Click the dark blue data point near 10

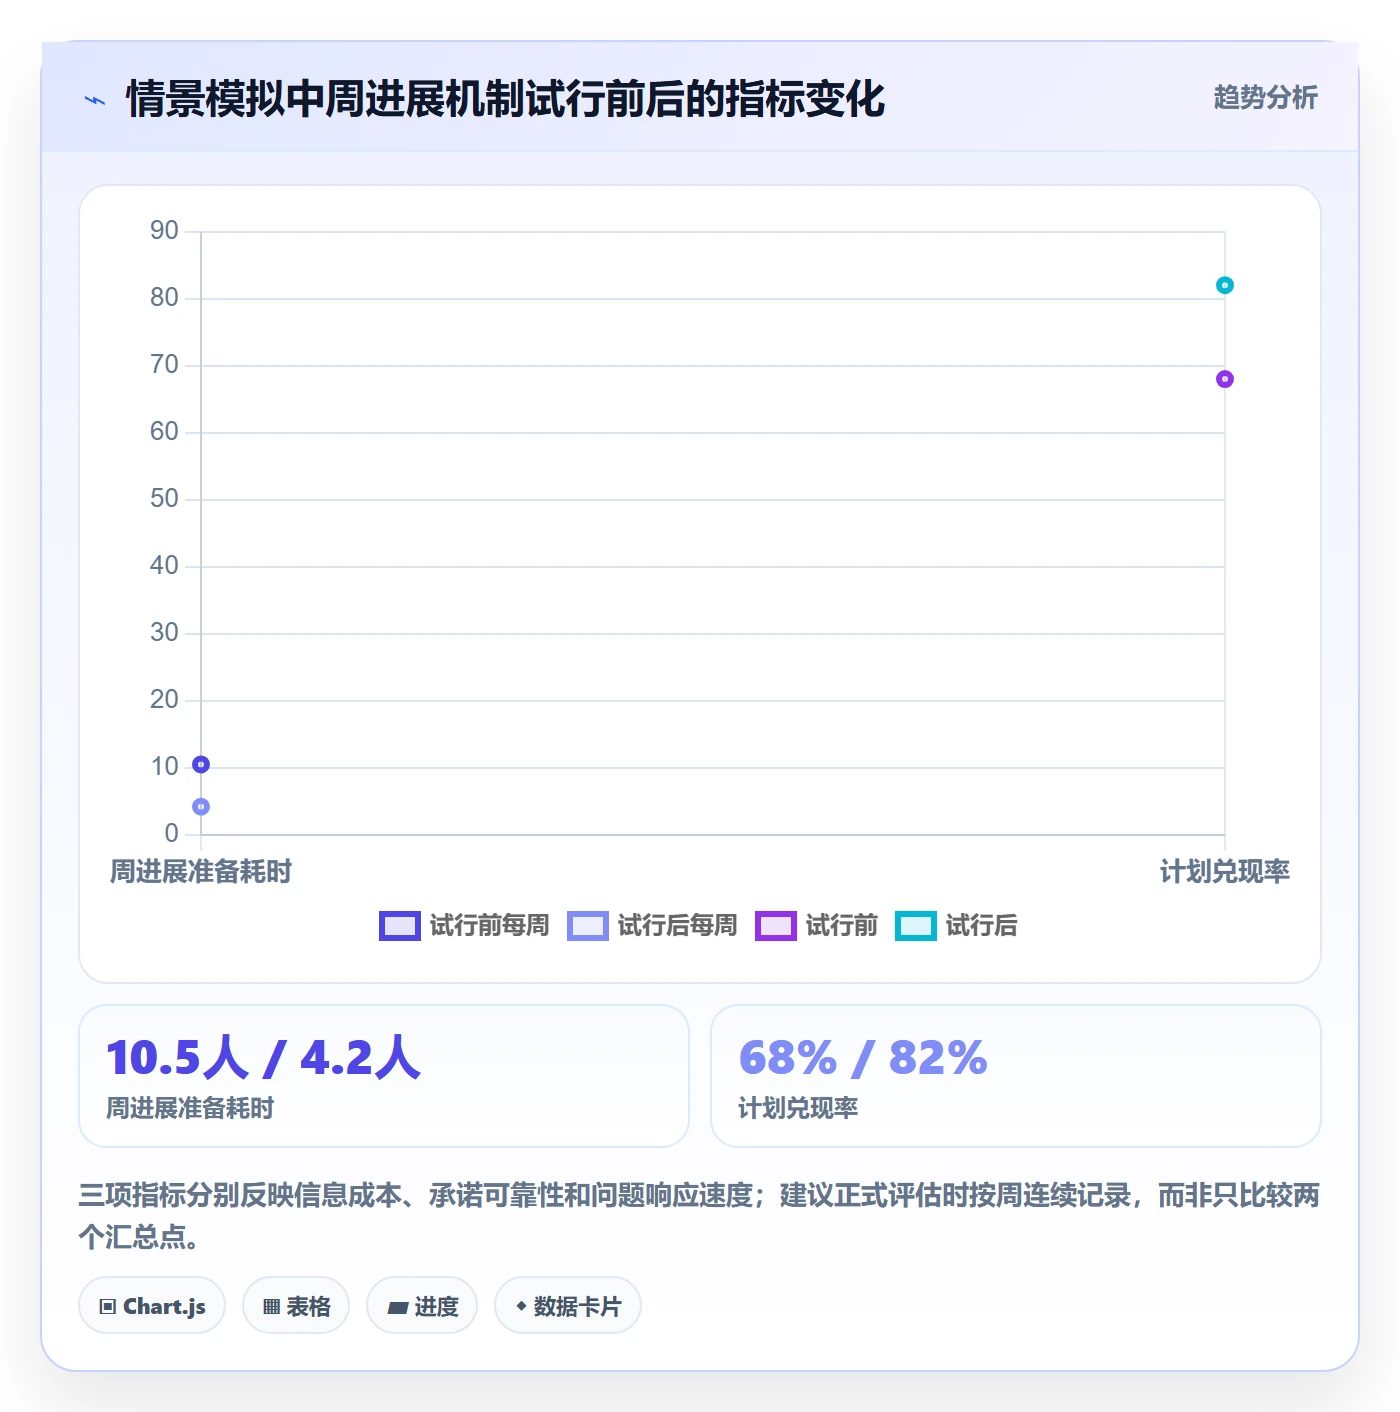[x=201, y=764]
